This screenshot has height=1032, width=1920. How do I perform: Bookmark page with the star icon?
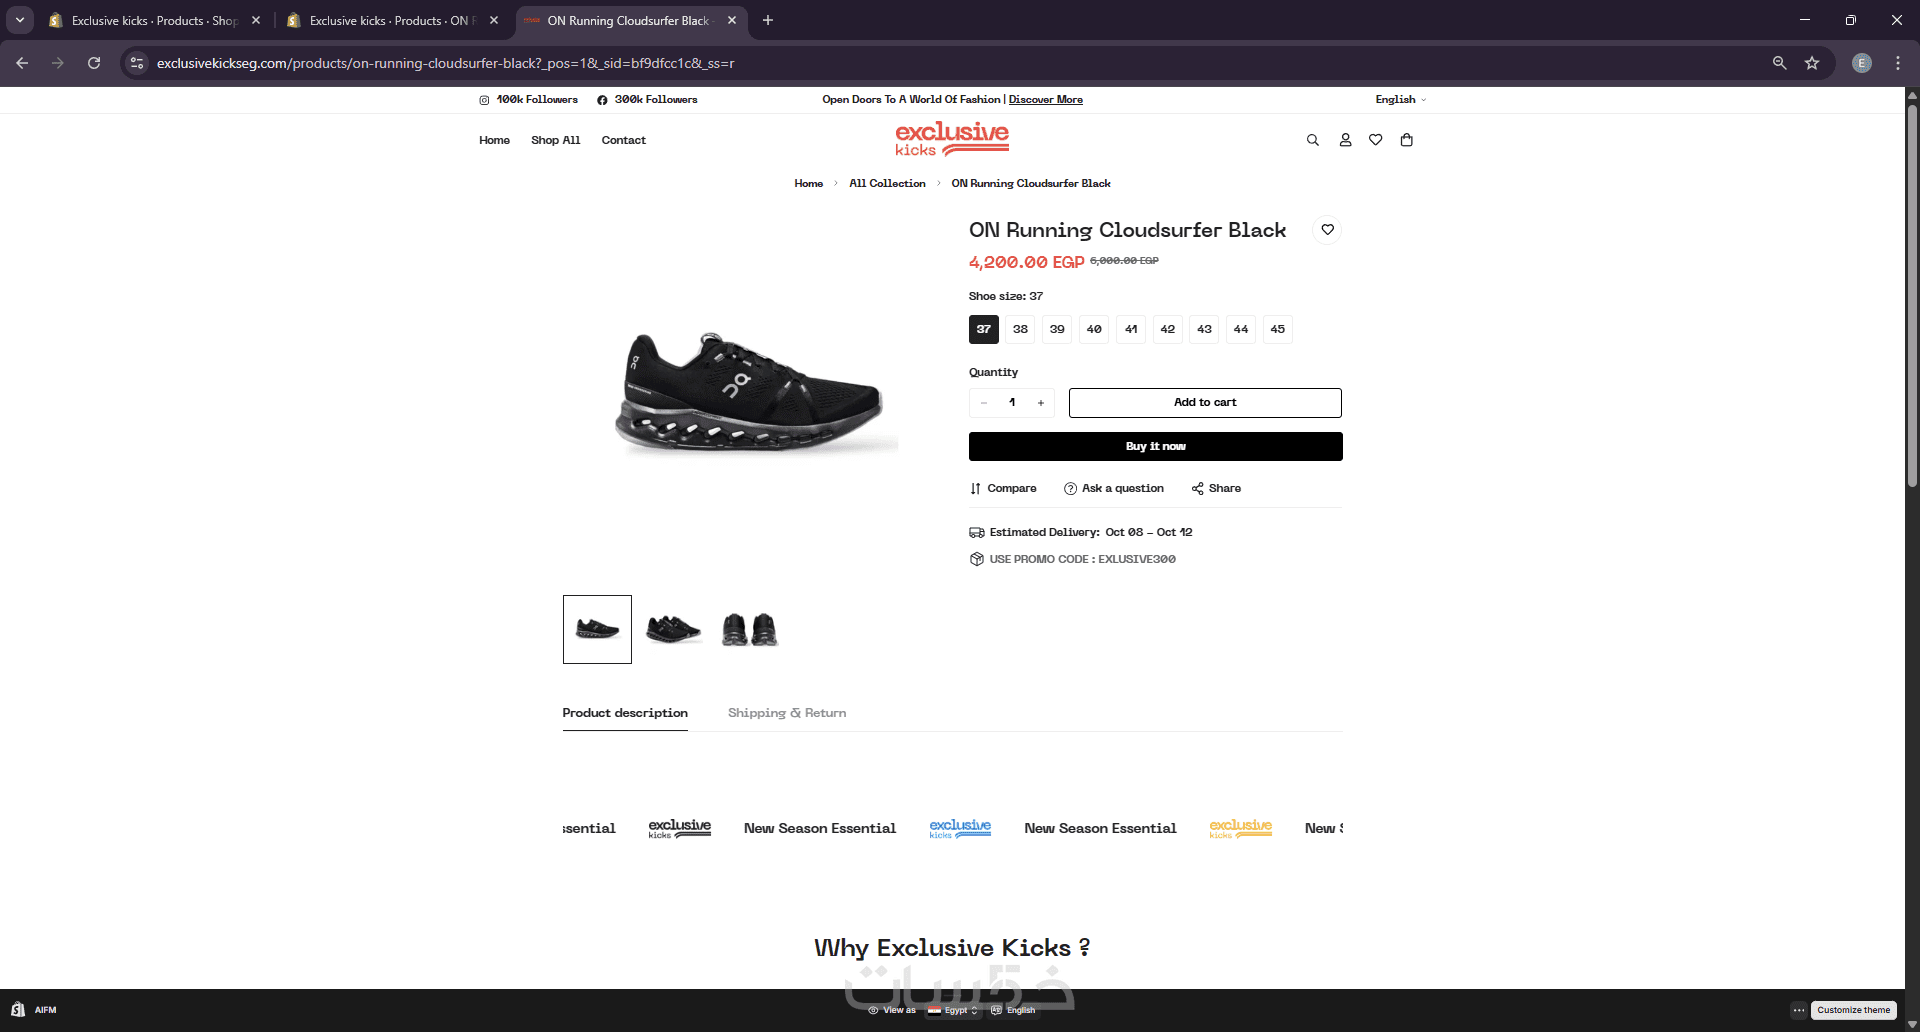tap(1812, 63)
